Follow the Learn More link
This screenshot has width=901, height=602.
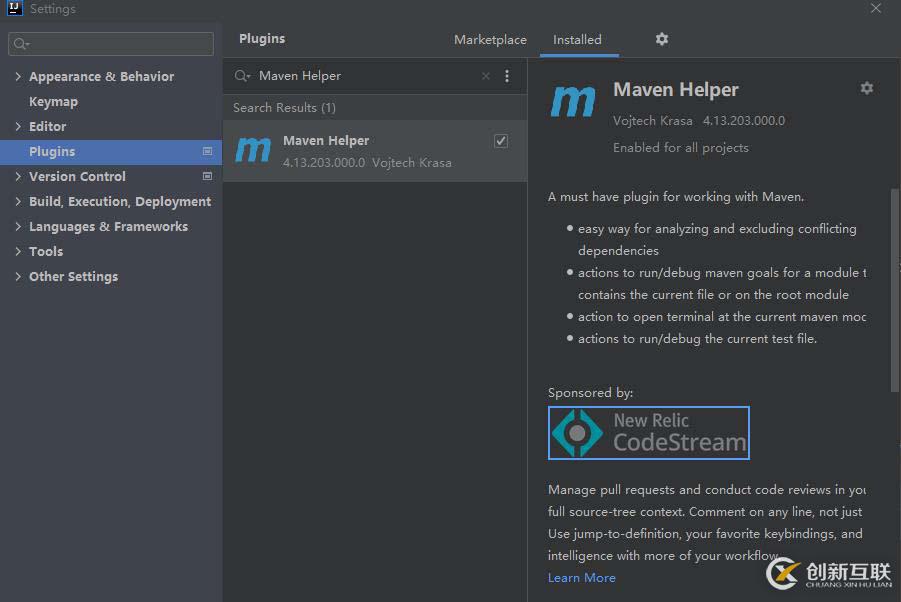click(x=582, y=577)
